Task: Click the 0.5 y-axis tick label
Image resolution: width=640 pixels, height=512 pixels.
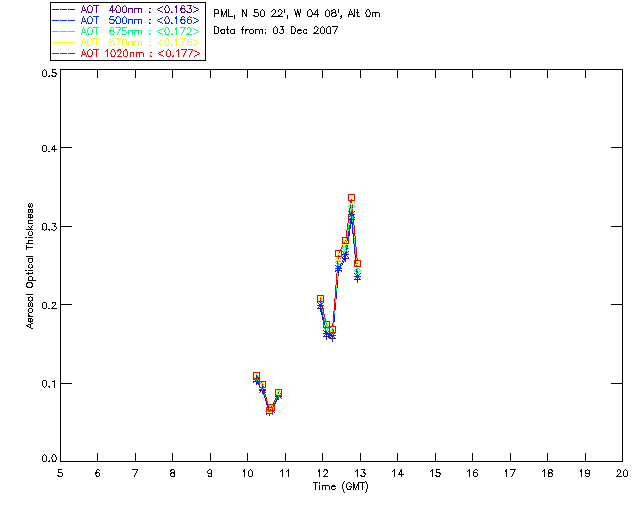Action: pos(49,73)
